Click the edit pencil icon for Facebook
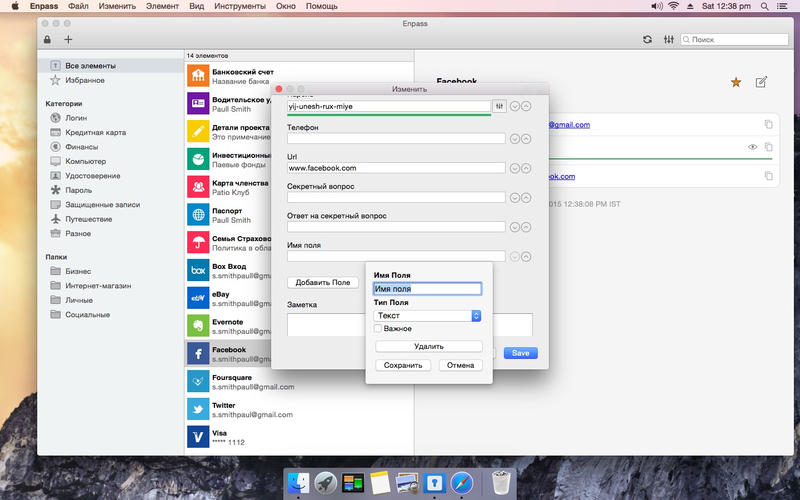The height and width of the screenshot is (500, 800). (762, 82)
